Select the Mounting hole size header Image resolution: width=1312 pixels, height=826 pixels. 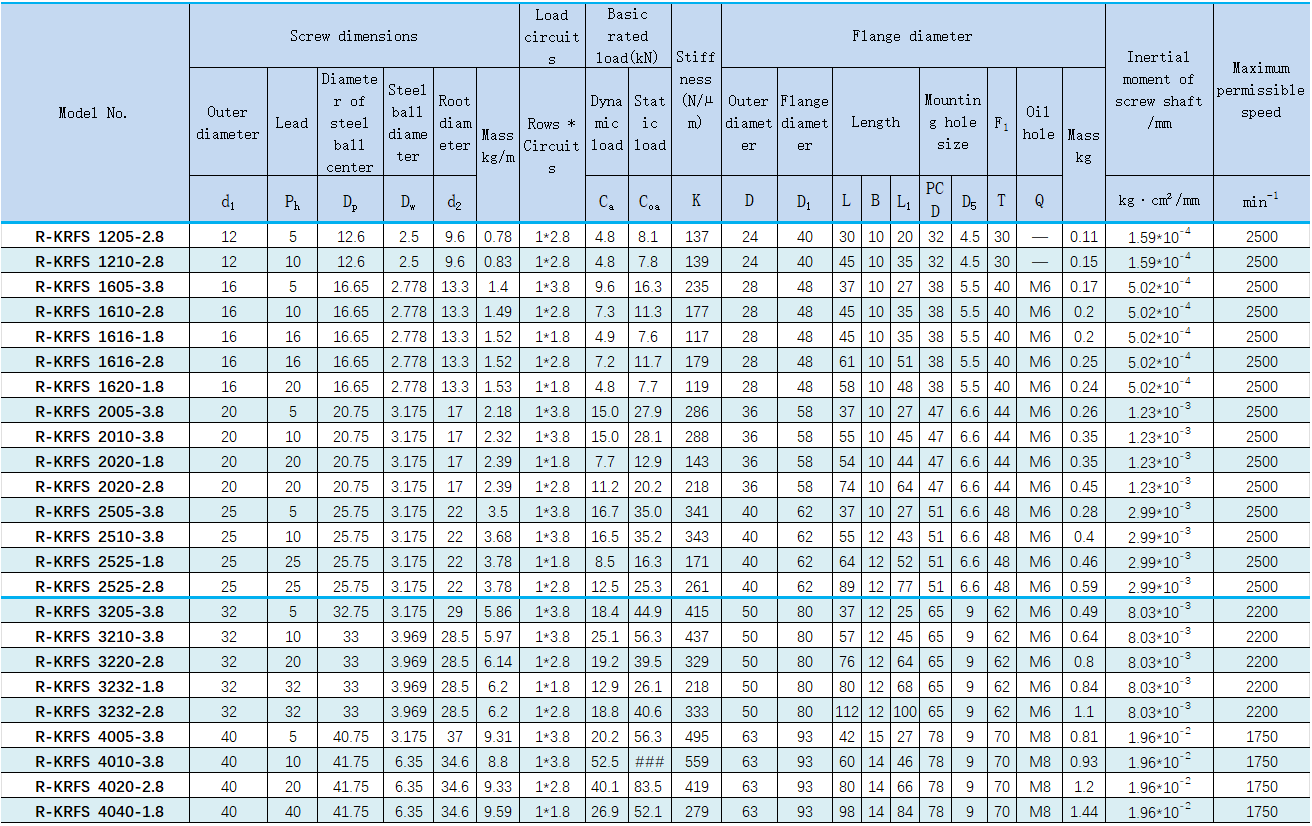pos(953,123)
